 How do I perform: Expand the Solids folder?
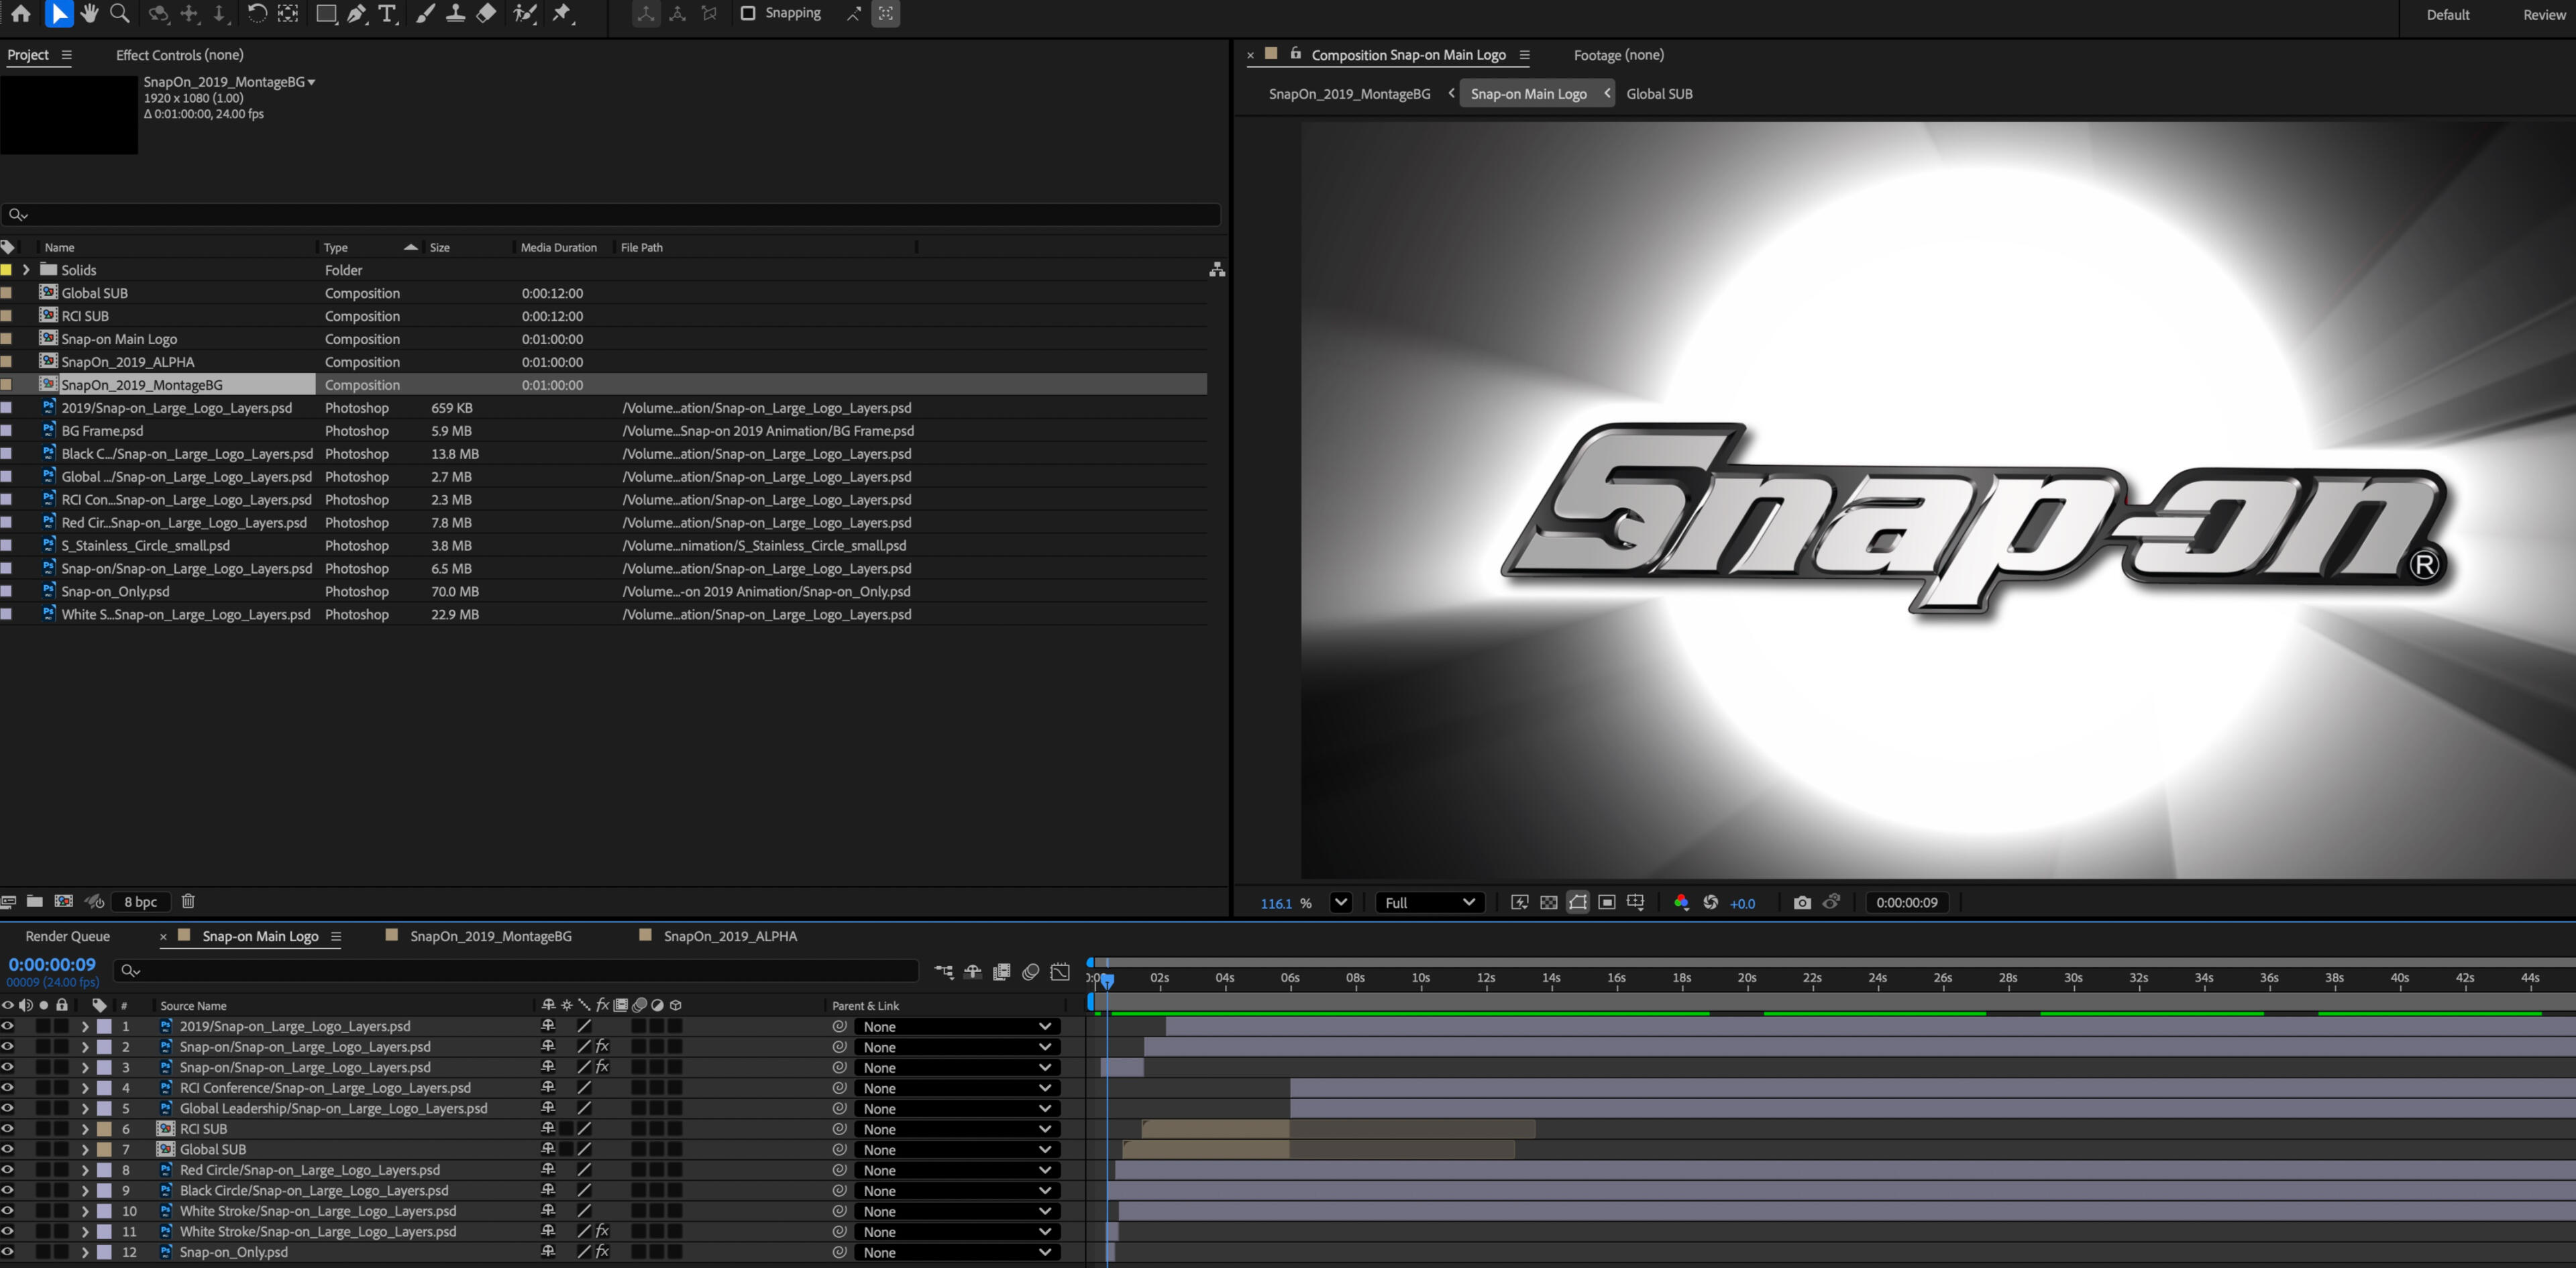[26, 270]
